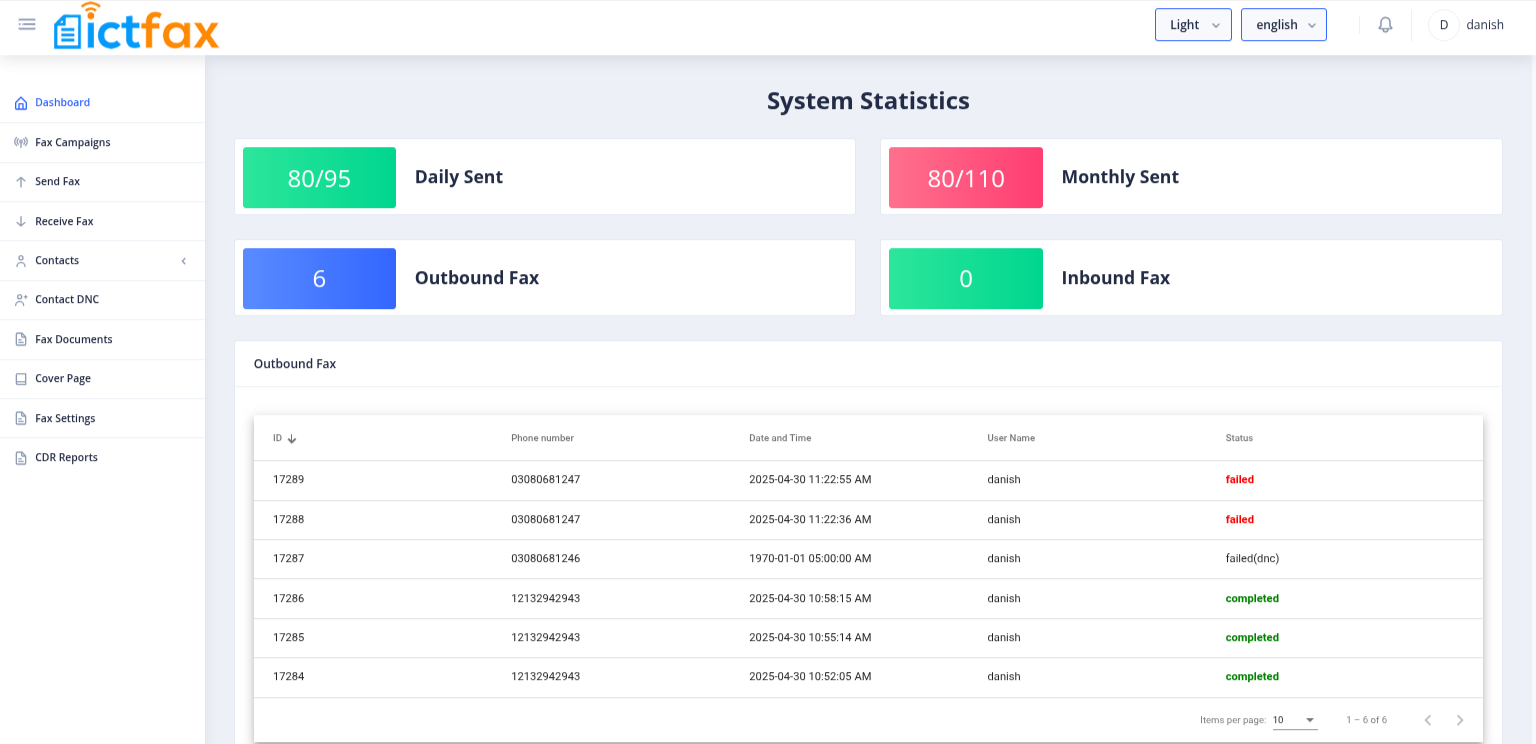Click ID 17287 cell

tap(288, 559)
